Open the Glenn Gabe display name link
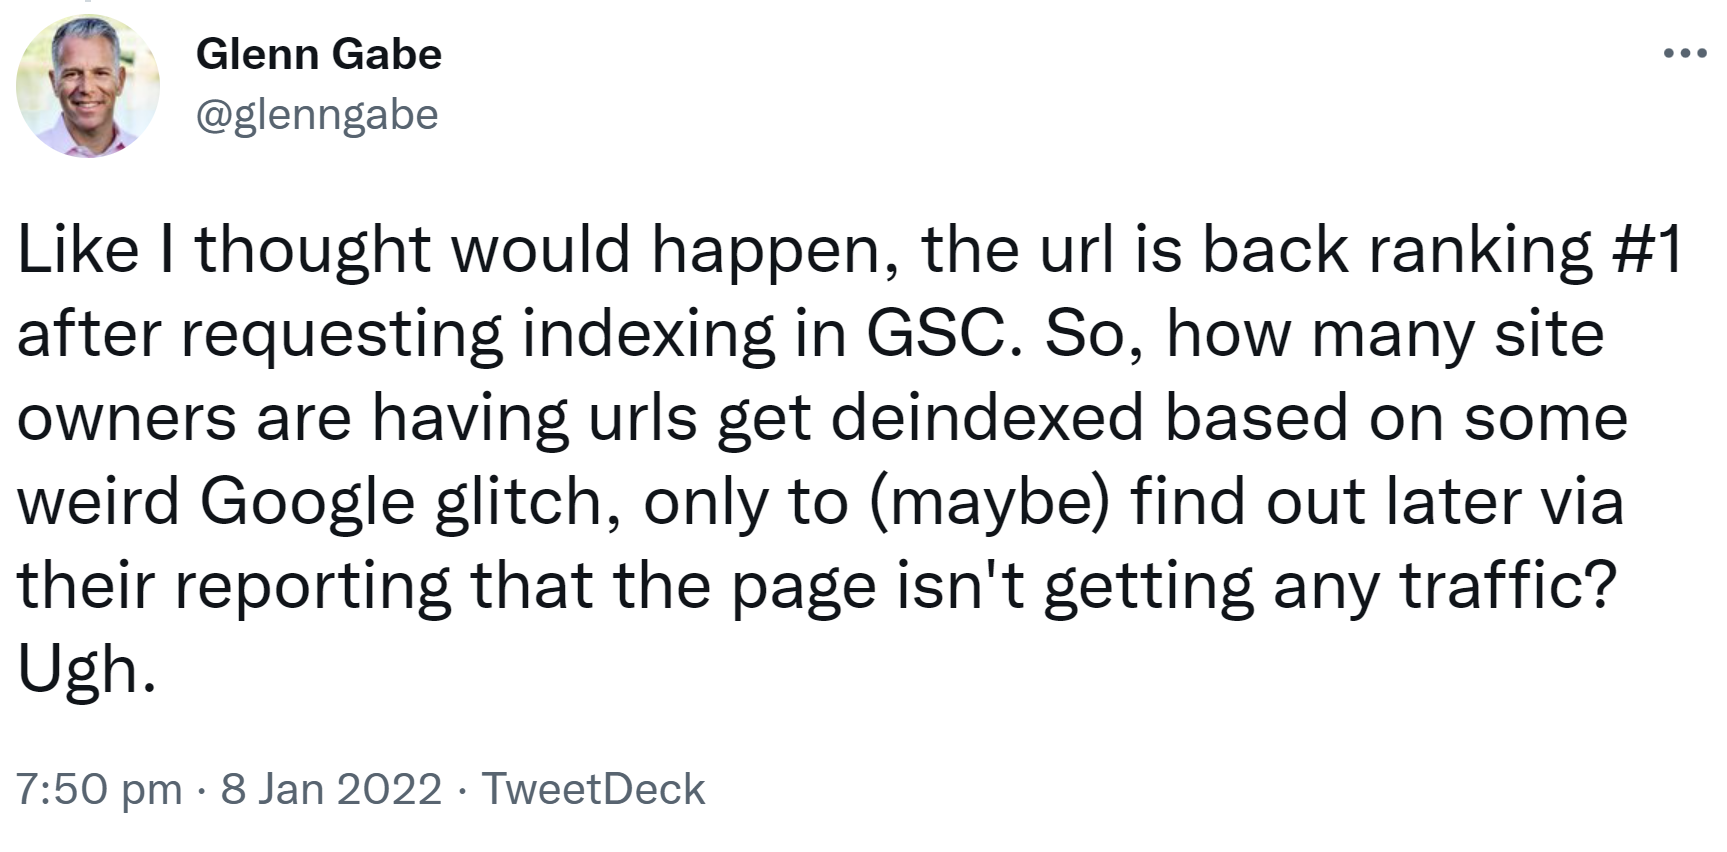 click(319, 54)
